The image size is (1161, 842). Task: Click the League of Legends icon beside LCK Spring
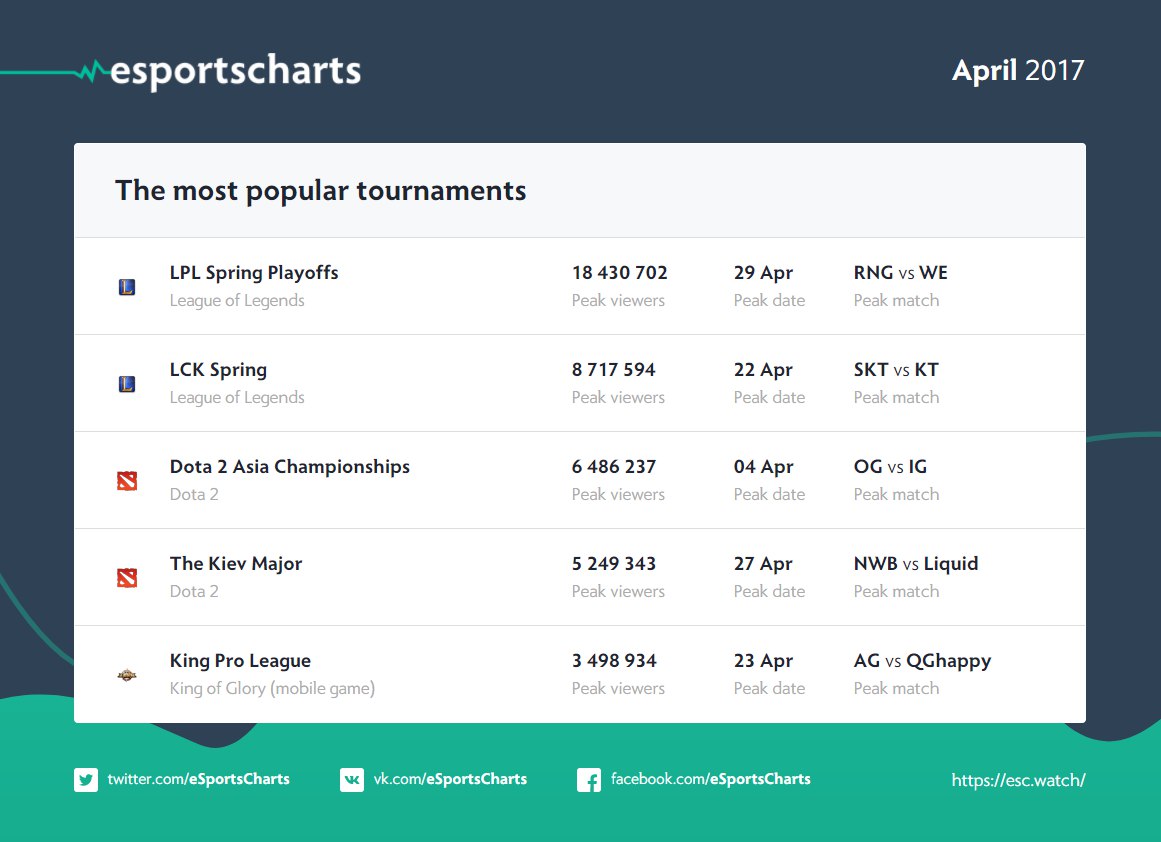click(127, 384)
